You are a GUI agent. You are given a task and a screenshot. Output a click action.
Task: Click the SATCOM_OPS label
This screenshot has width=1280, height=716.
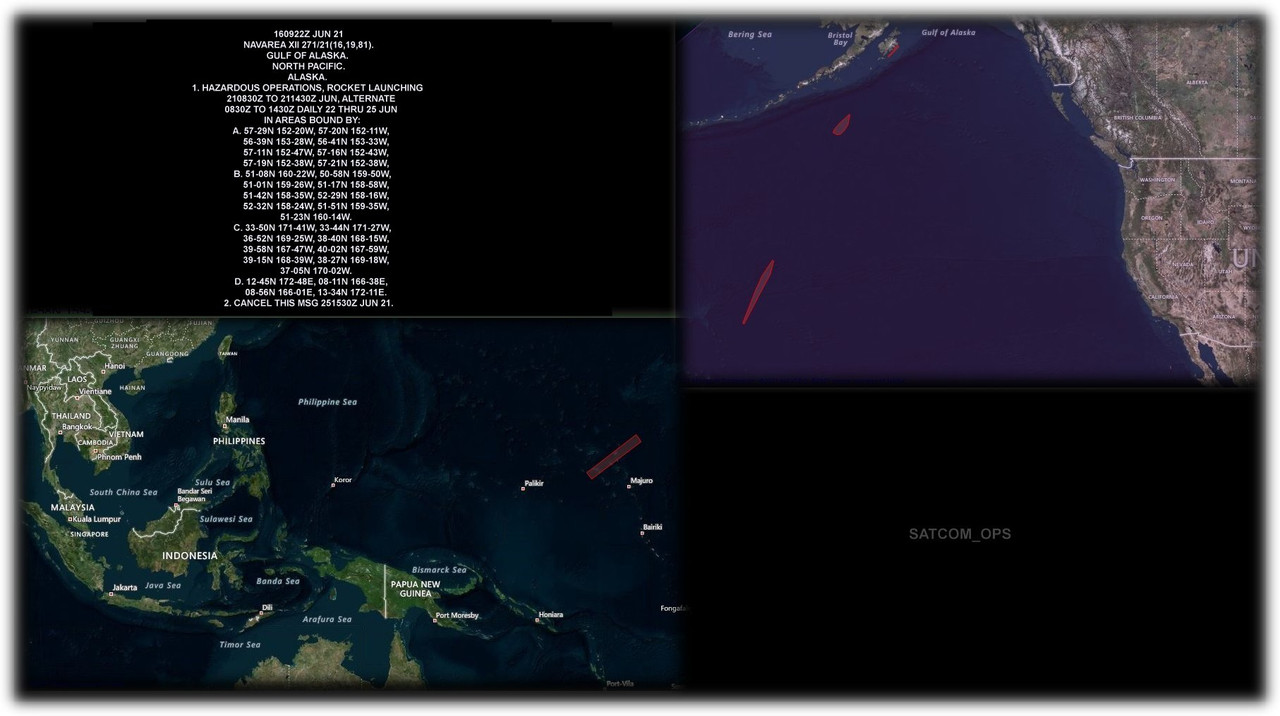959,534
